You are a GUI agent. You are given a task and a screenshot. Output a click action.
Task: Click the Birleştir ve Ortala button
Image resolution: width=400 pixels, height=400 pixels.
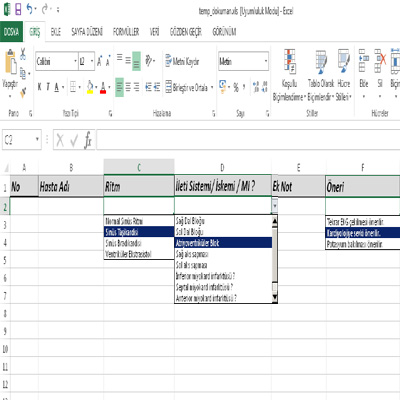click(x=189, y=87)
